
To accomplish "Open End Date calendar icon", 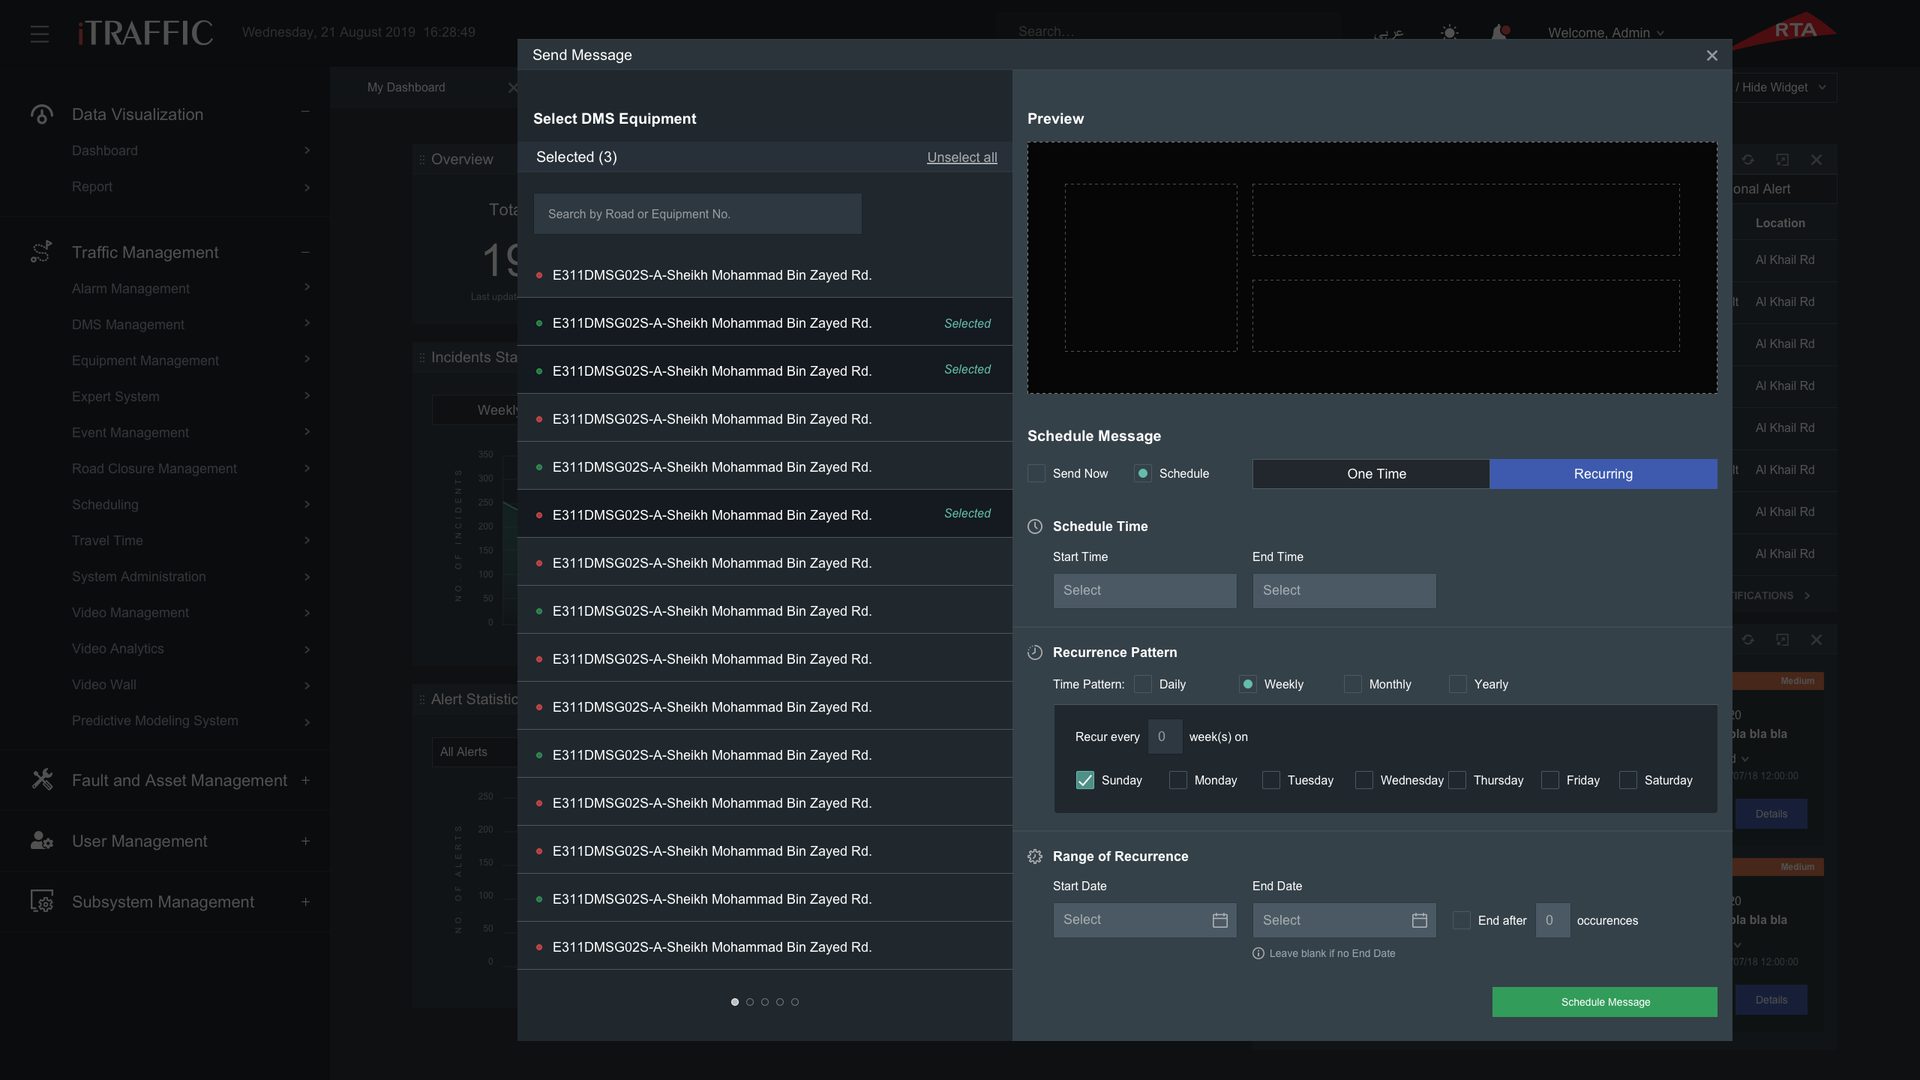I will (x=1419, y=920).
